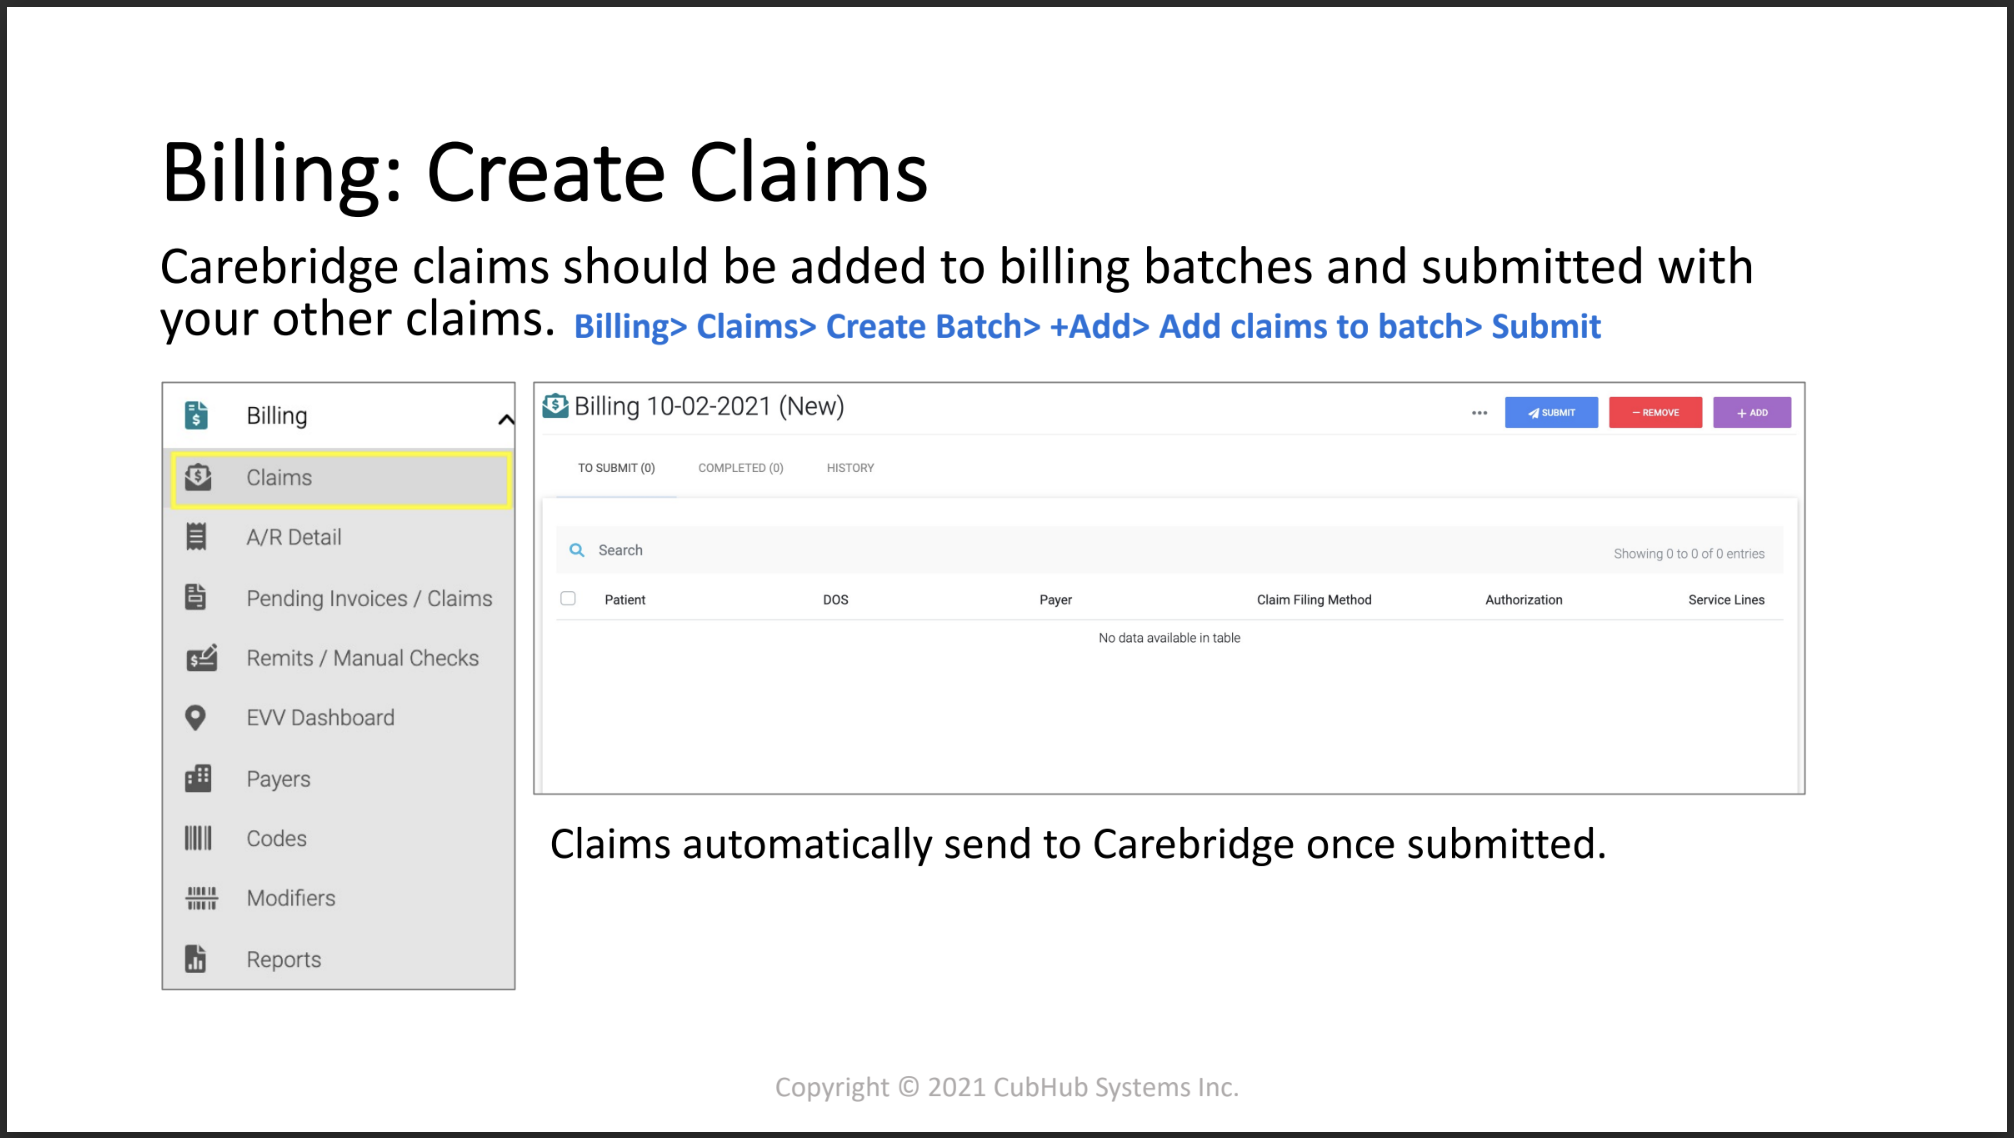Switch to the History tab

point(850,468)
